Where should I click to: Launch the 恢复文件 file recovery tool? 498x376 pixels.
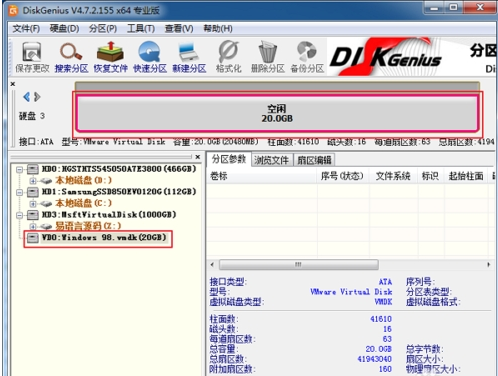(110, 57)
